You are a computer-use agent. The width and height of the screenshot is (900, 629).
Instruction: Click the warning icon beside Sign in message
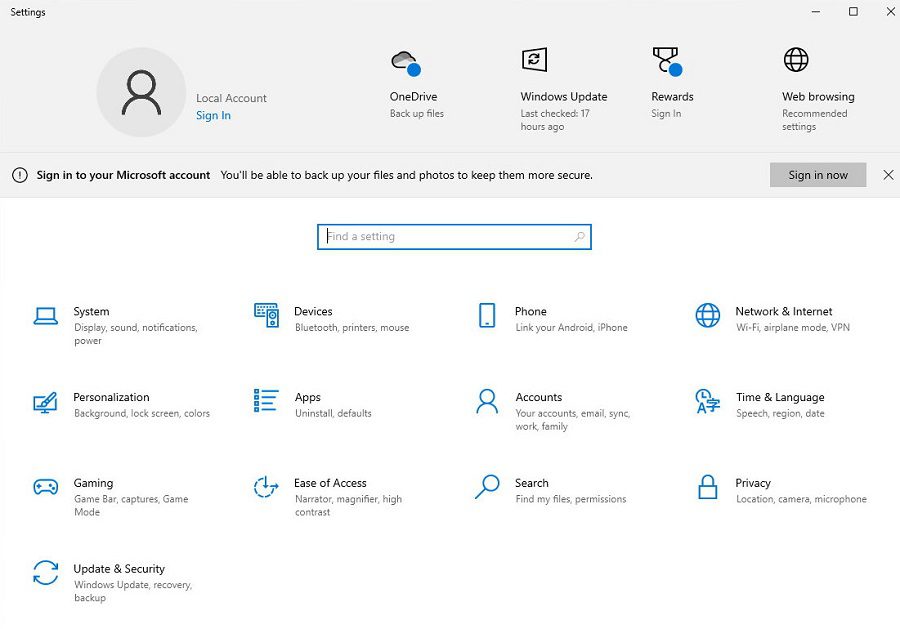click(x=20, y=175)
